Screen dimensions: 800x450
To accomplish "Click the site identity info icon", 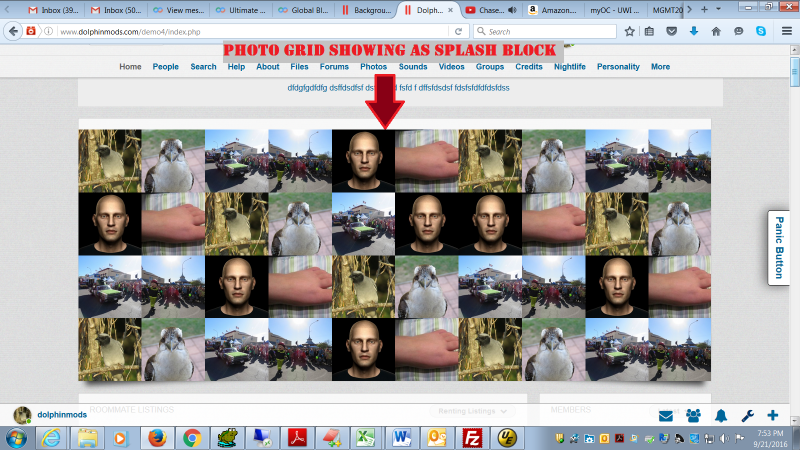I will [x=48, y=32].
